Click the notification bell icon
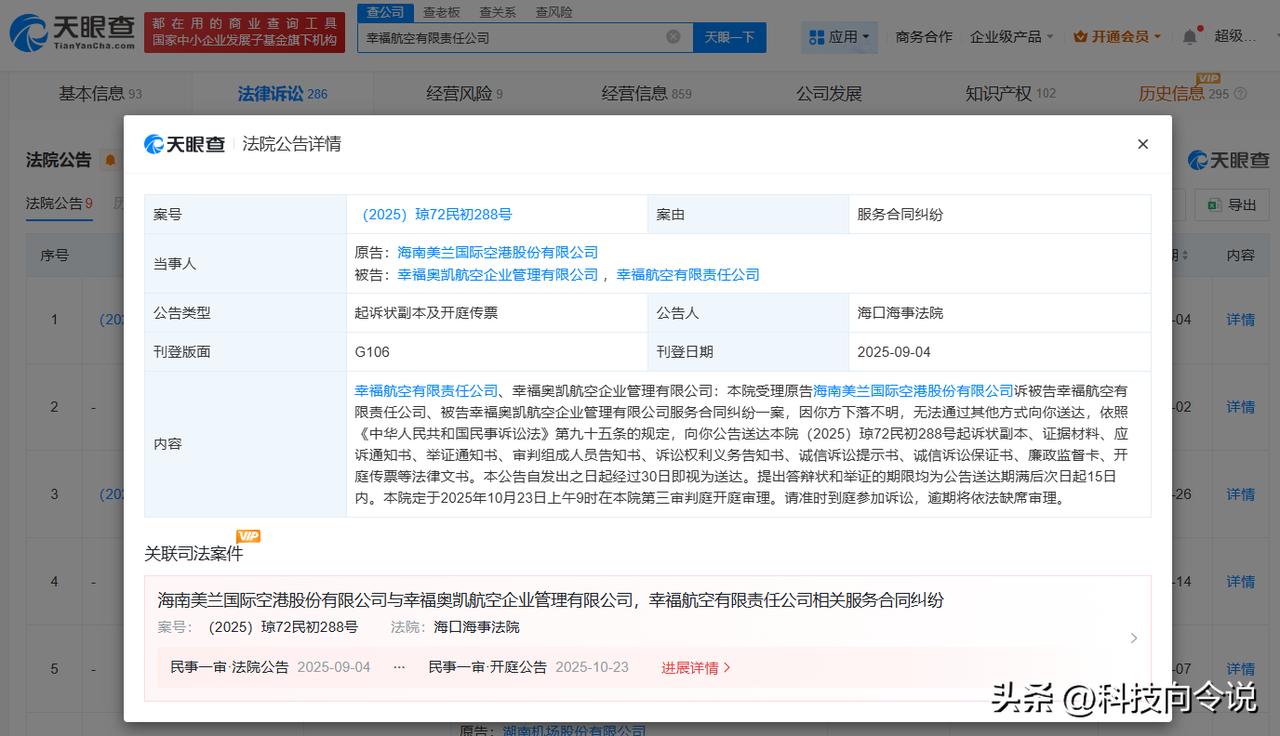 pyautogui.click(x=1189, y=37)
